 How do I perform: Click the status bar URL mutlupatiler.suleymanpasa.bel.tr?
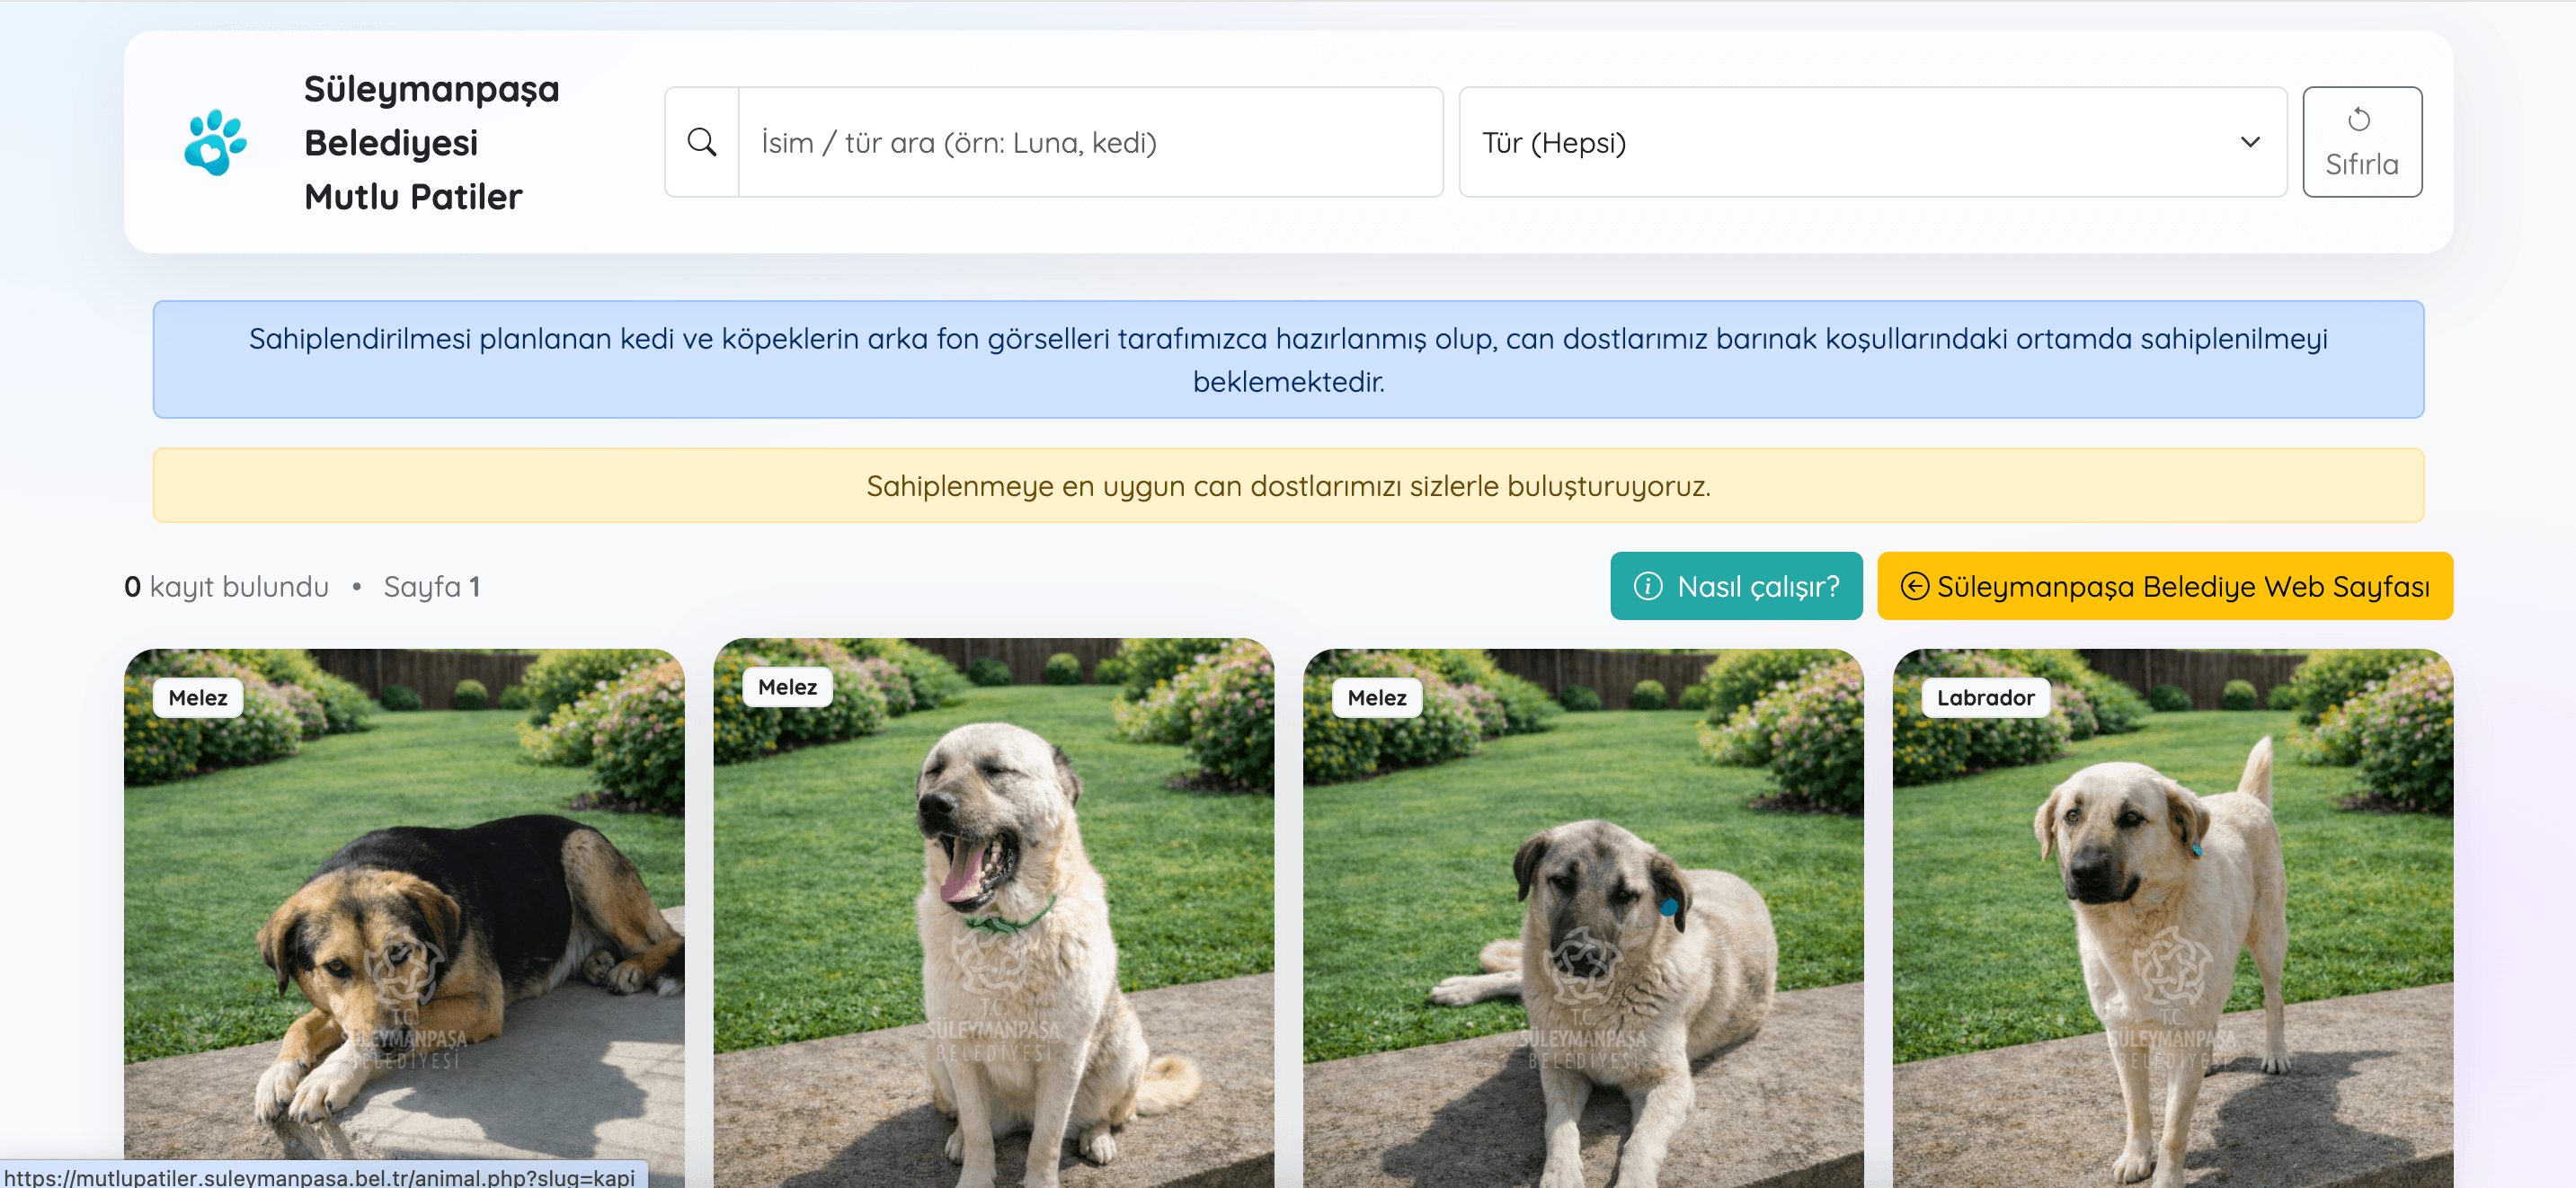320,1177
